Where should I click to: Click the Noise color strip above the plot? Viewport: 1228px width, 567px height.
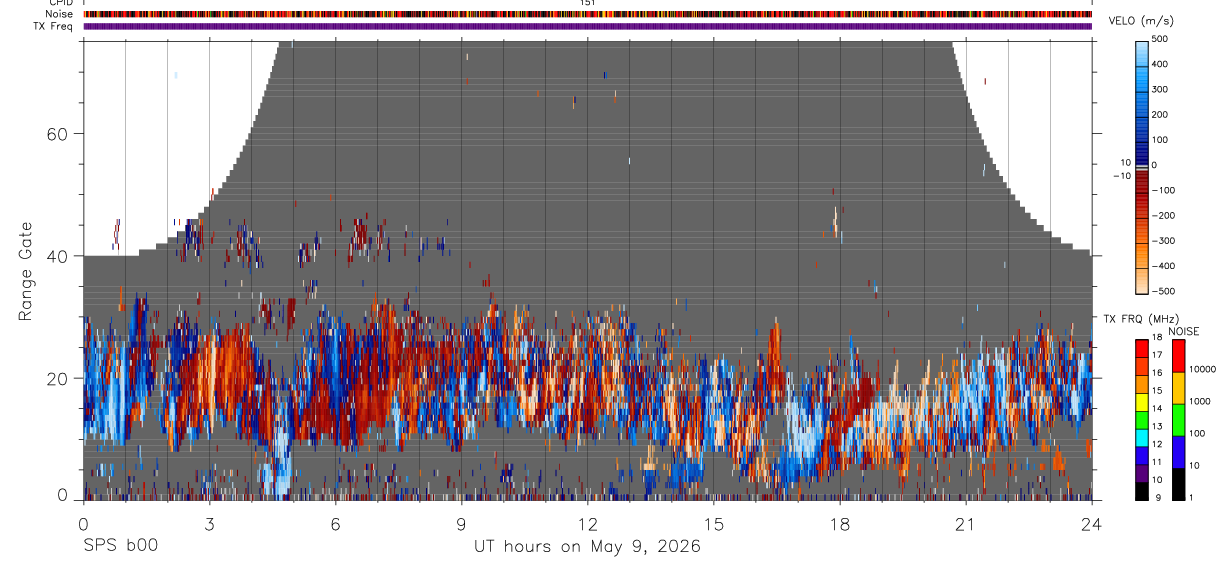click(x=587, y=14)
